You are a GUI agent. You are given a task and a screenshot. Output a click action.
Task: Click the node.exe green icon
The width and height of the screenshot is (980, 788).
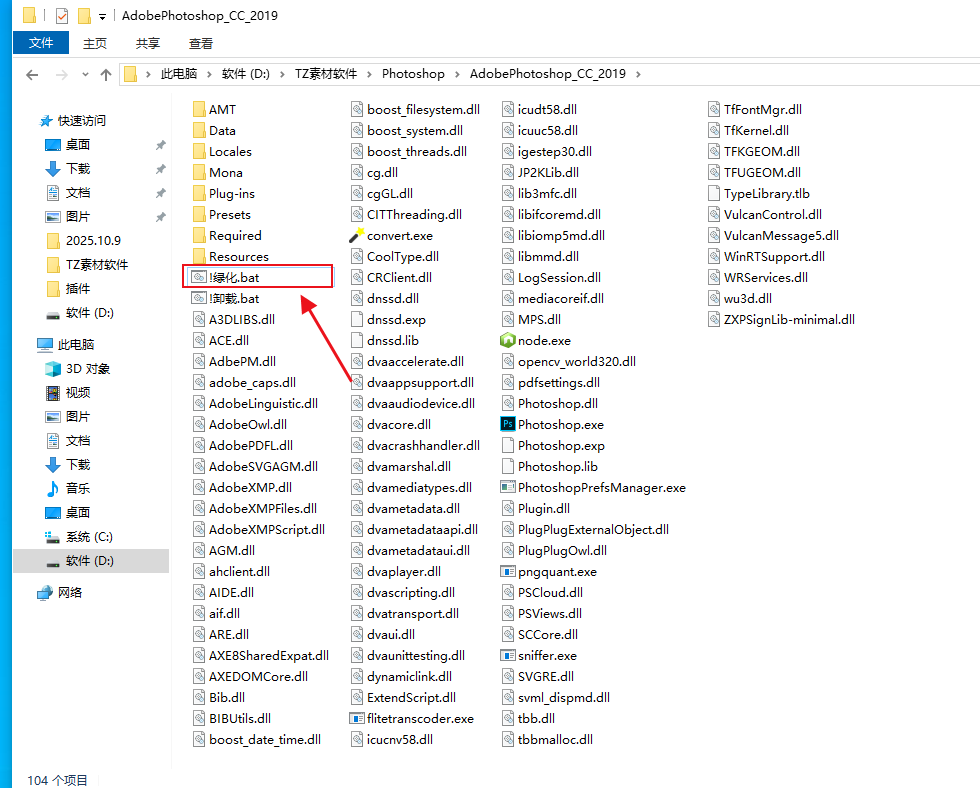click(508, 341)
